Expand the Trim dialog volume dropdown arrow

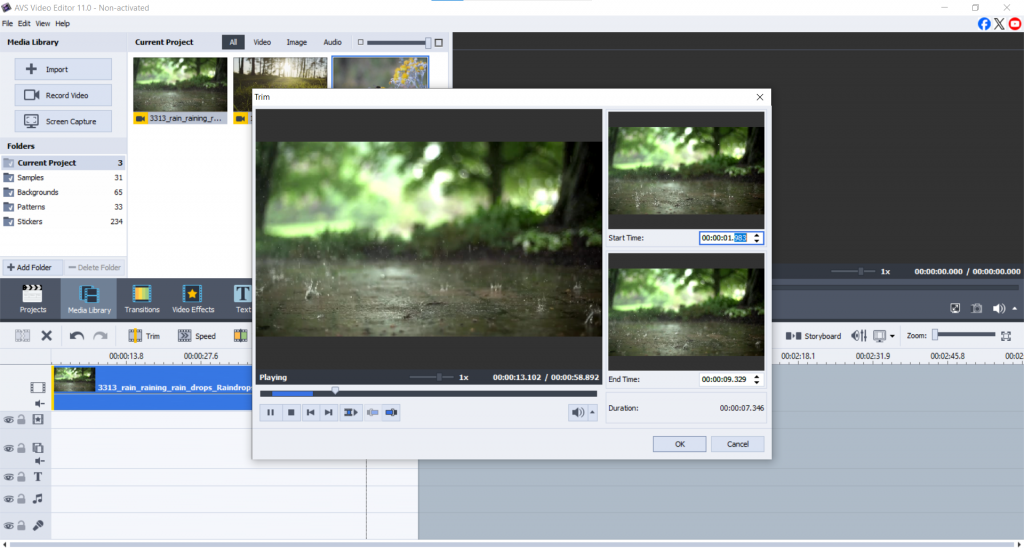pos(592,412)
